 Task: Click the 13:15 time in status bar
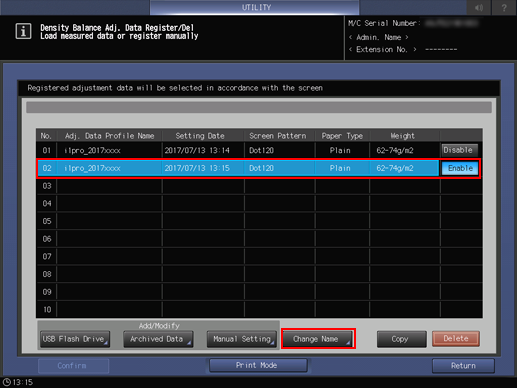(x=23, y=382)
